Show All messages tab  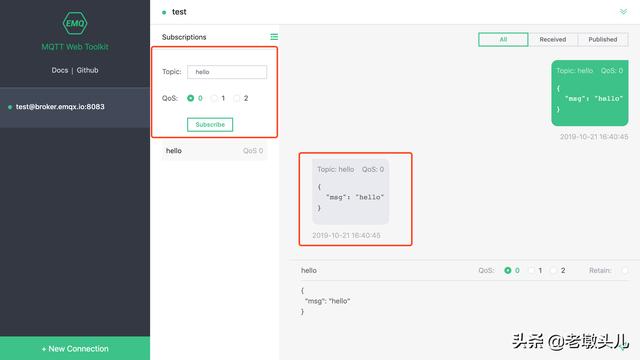[x=503, y=40]
